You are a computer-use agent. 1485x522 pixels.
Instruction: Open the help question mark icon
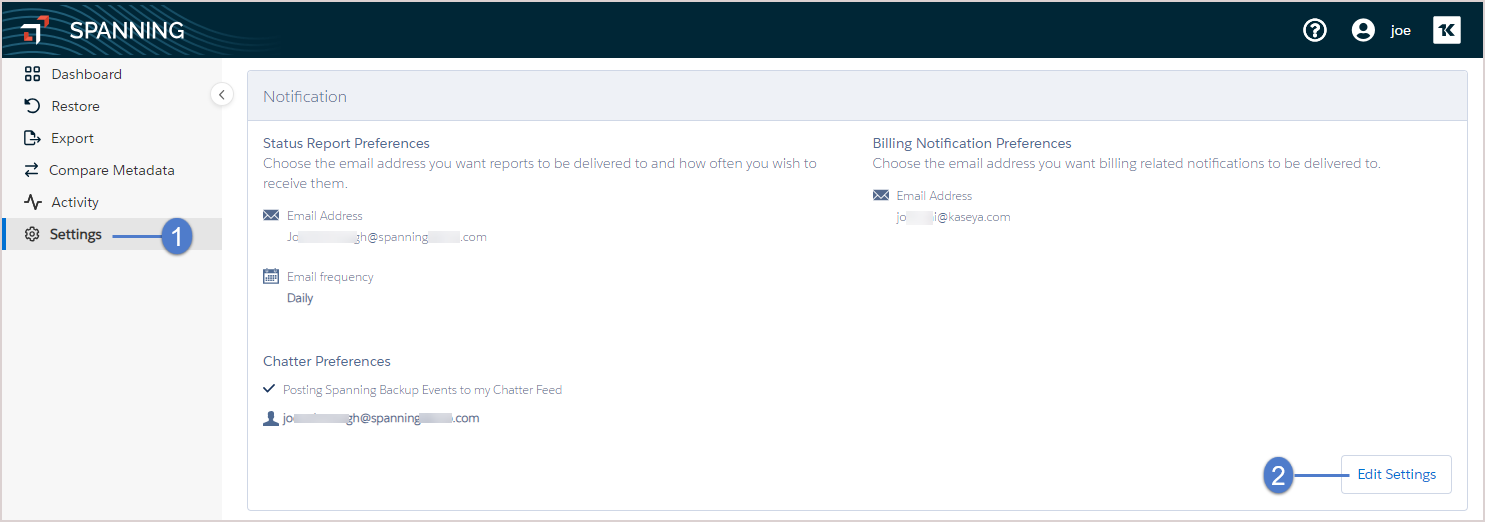(1315, 30)
